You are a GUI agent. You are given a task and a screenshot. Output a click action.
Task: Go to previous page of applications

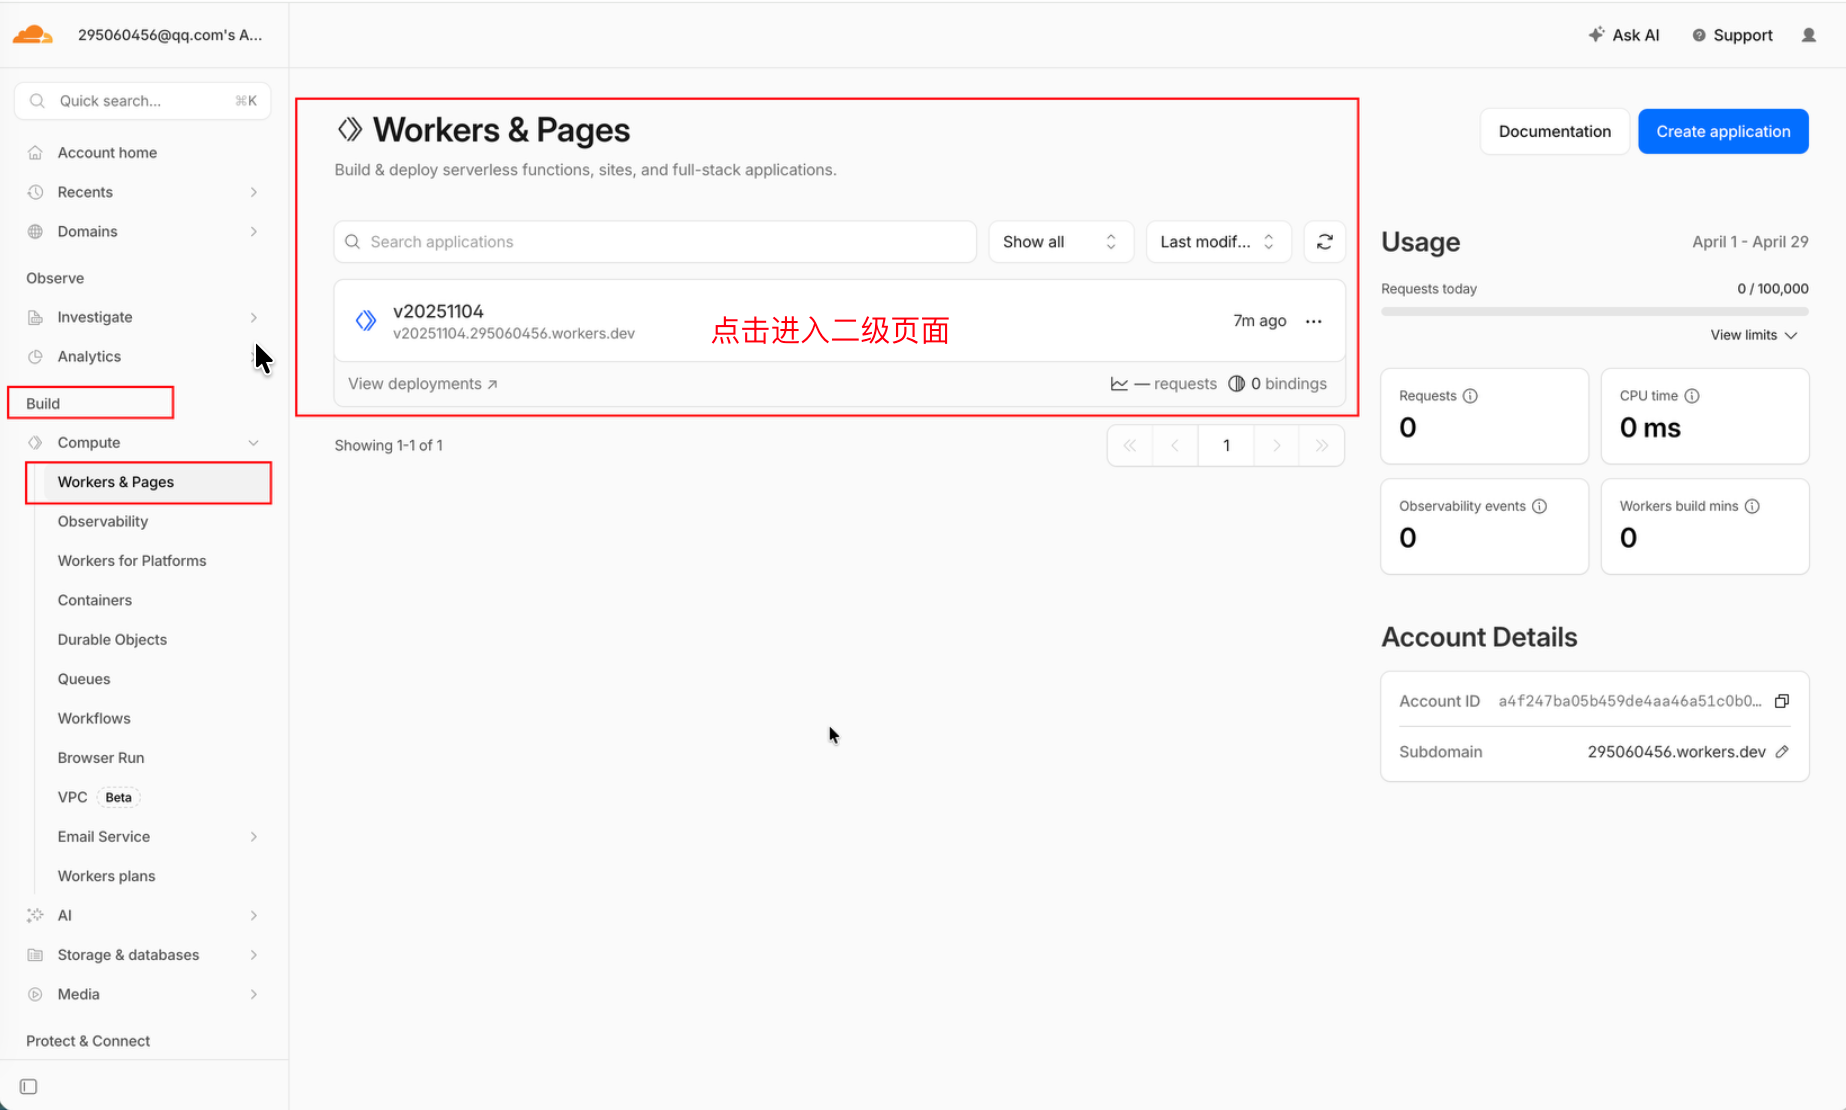[1175, 446]
